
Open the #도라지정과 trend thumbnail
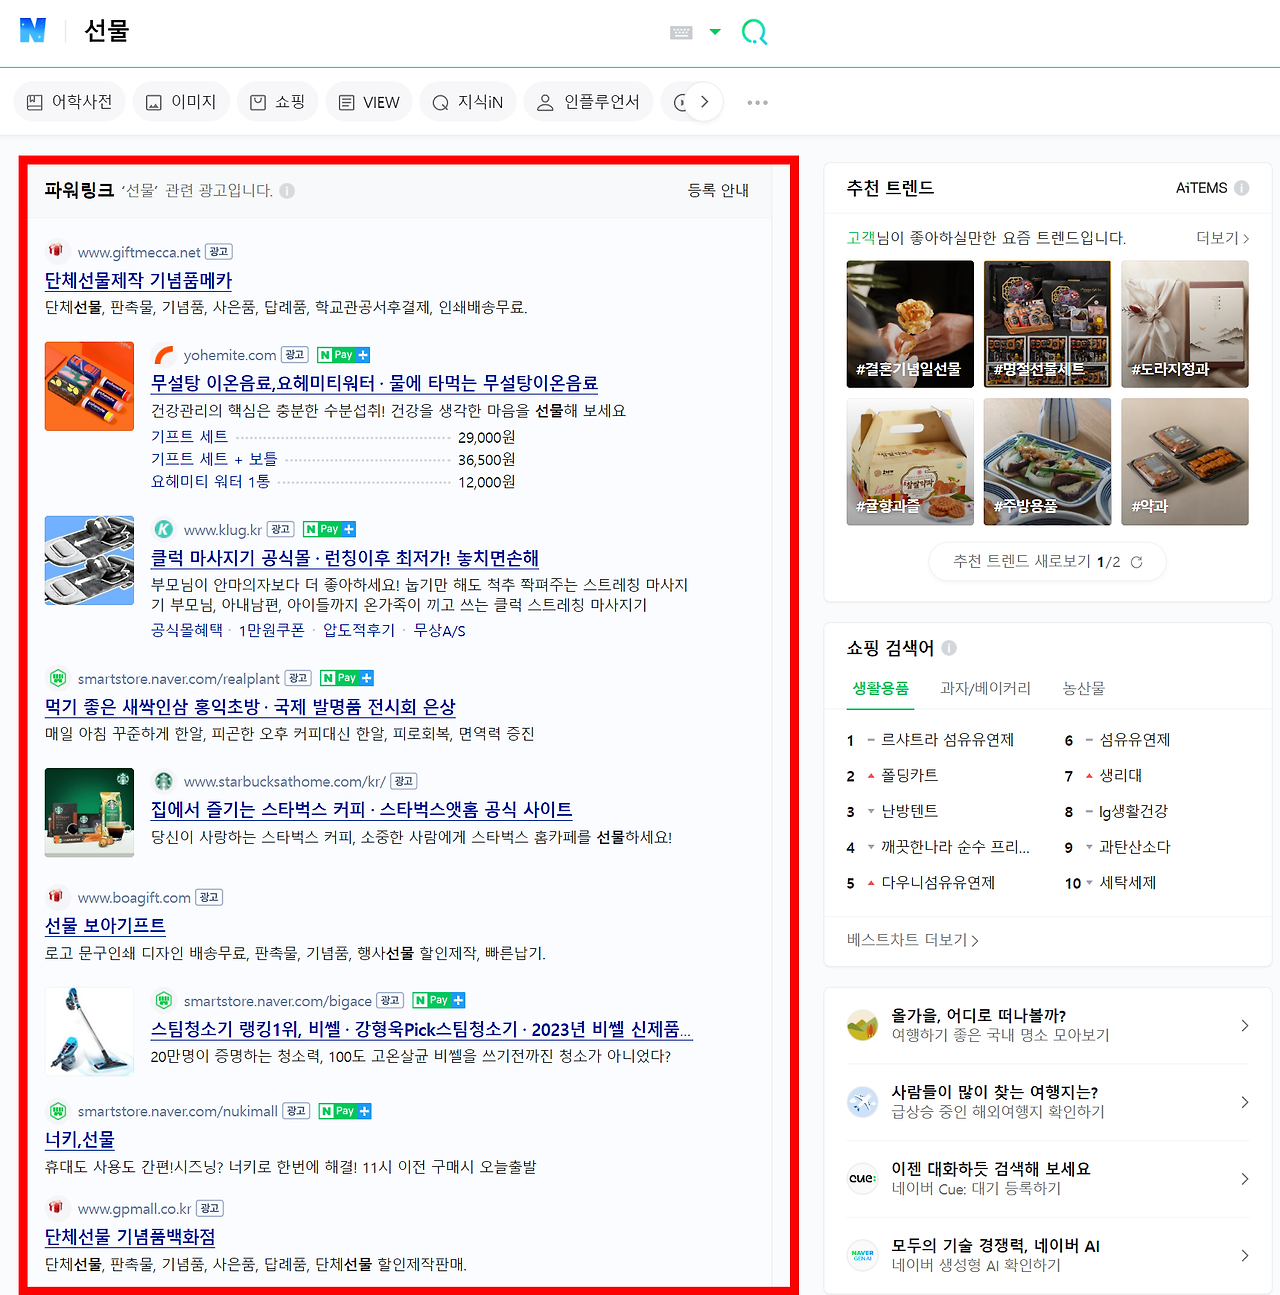(1185, 324)
